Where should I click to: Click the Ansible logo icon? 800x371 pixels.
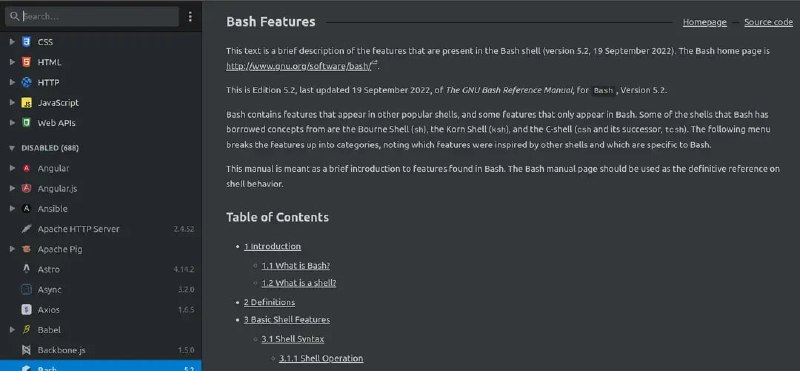click(27, 209)
